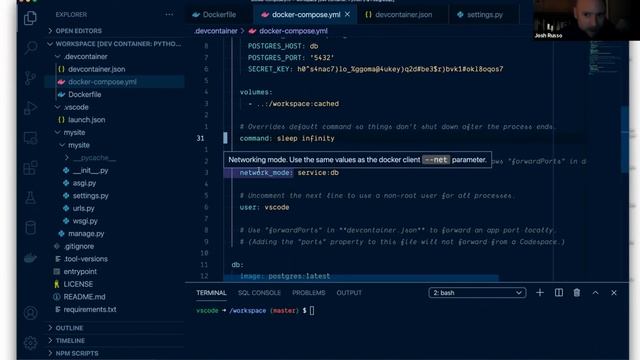Open the database SQL tools view
The width and height of the screenshot is (640, 360).
coord(30,228)
